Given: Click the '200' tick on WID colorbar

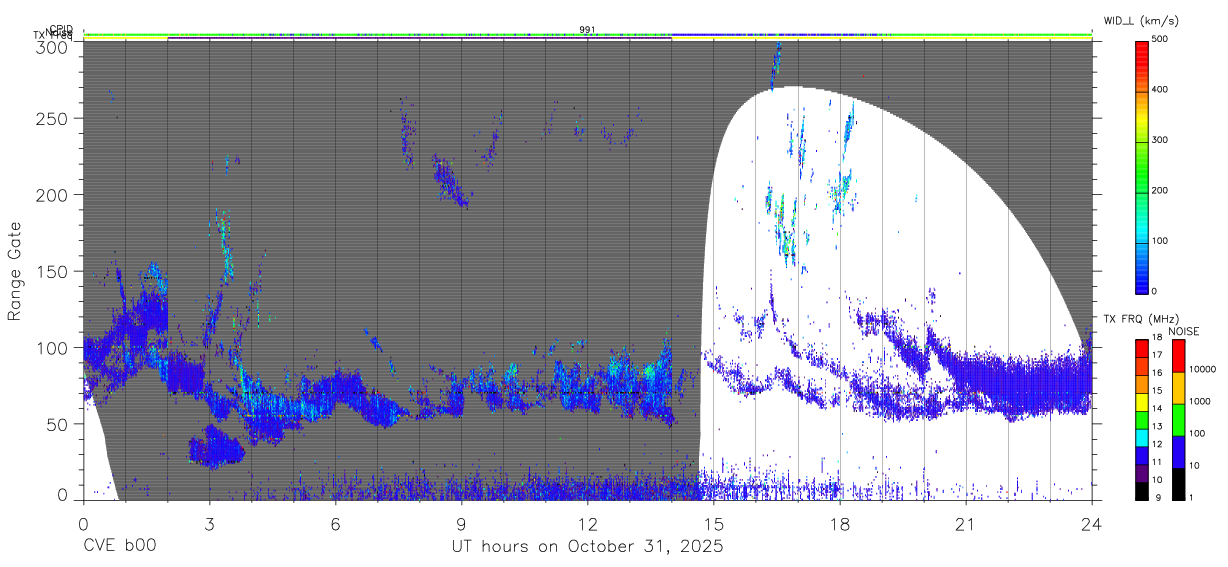Looking at the screenshot, I should (x=1161, y=190).
